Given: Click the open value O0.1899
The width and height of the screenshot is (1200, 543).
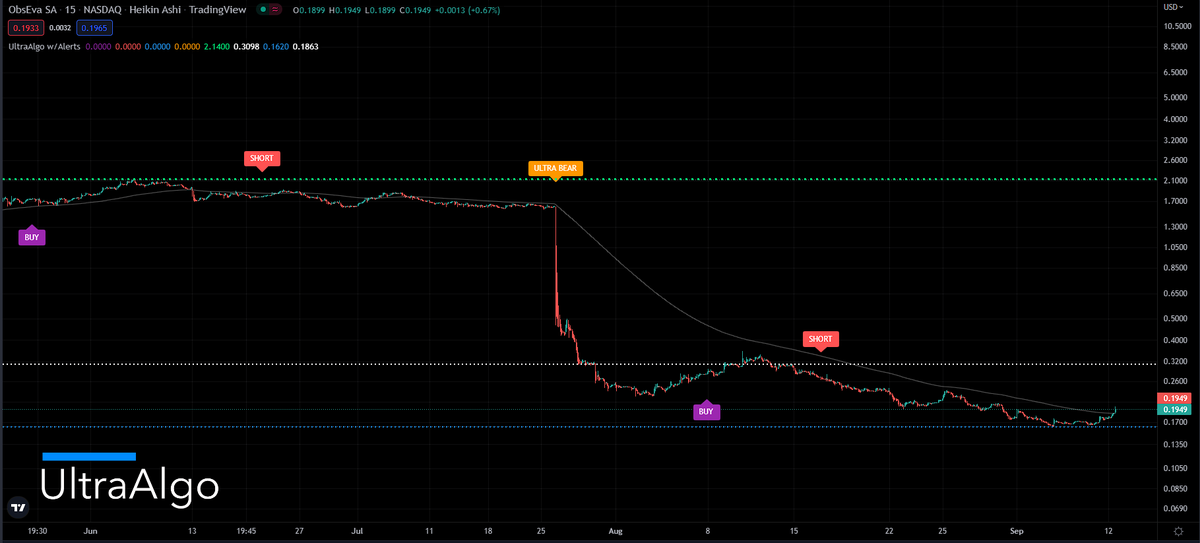Looking at the screenshot, I should [310, 10].
